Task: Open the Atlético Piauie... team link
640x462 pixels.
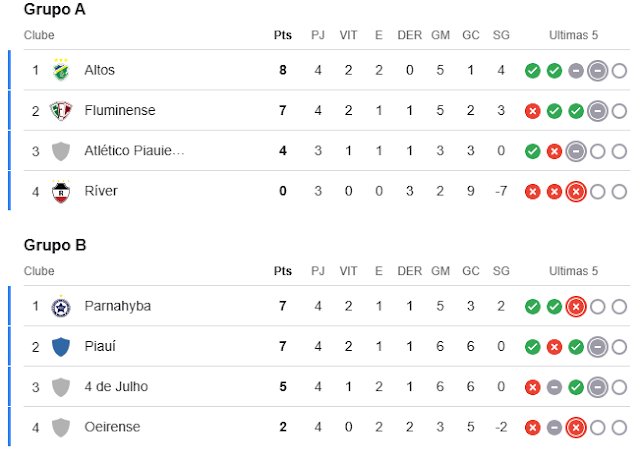Action: click(x=135, y=151)
